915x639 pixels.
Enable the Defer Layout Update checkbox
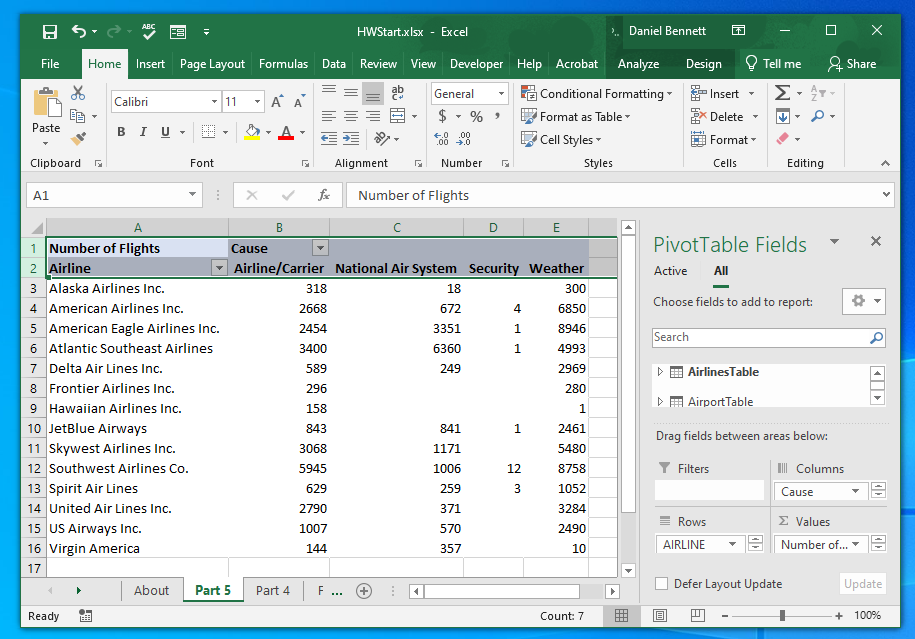pos(661,584)
